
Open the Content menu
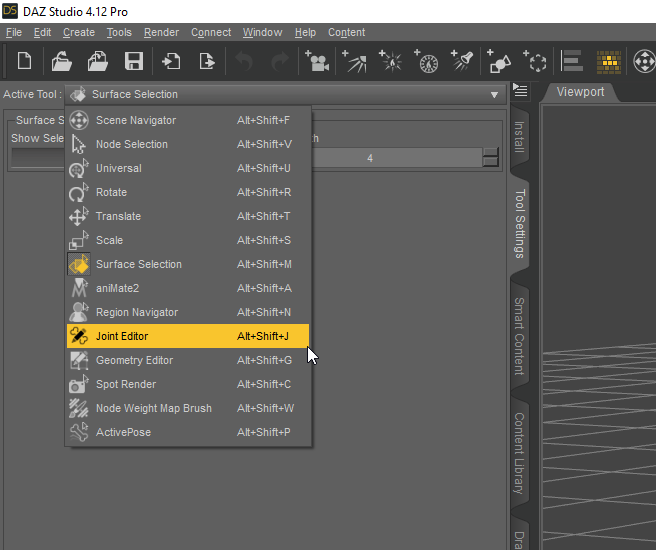(346, 32)
